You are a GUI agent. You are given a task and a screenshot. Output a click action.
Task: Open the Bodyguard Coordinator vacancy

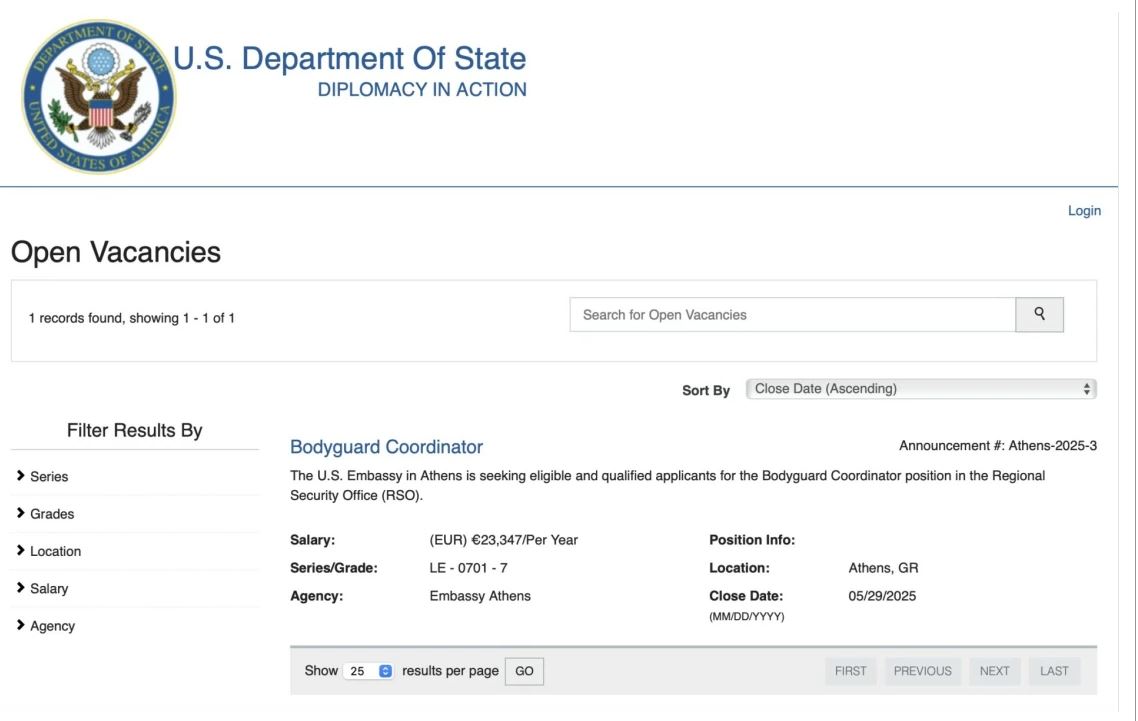[386, 447]
